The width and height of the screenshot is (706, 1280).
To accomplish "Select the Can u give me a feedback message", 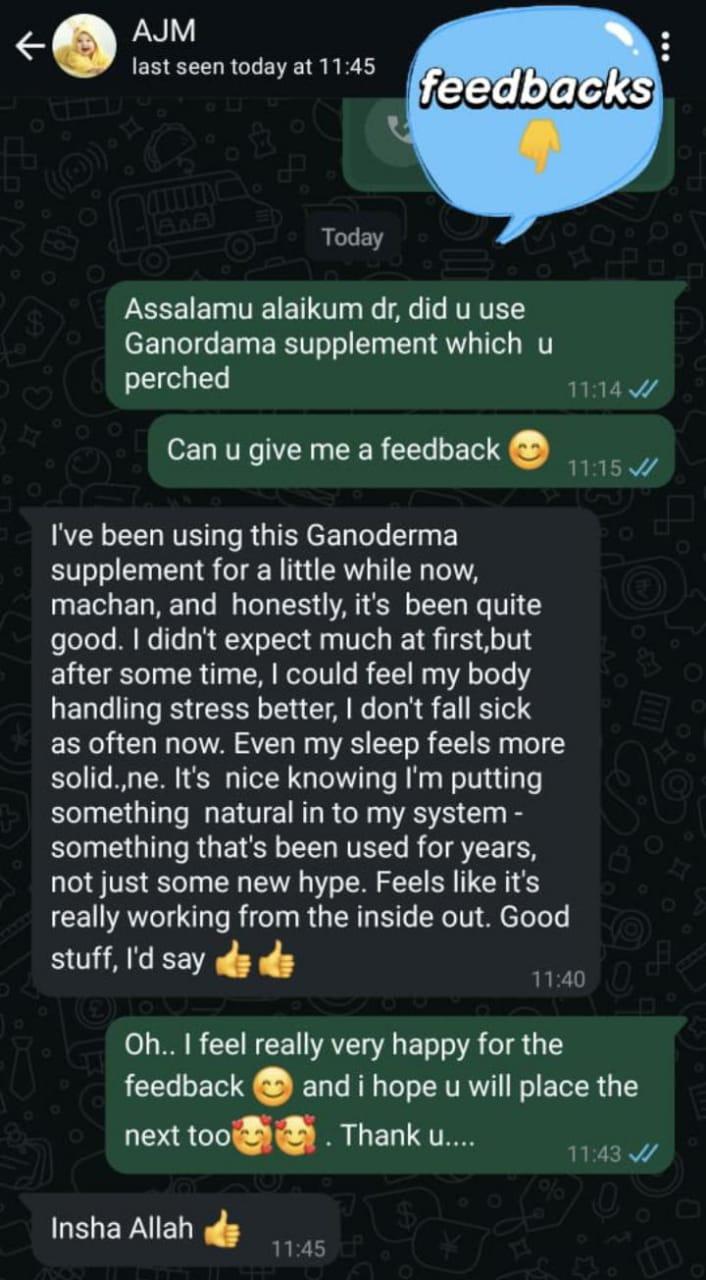I will point(411,452).
